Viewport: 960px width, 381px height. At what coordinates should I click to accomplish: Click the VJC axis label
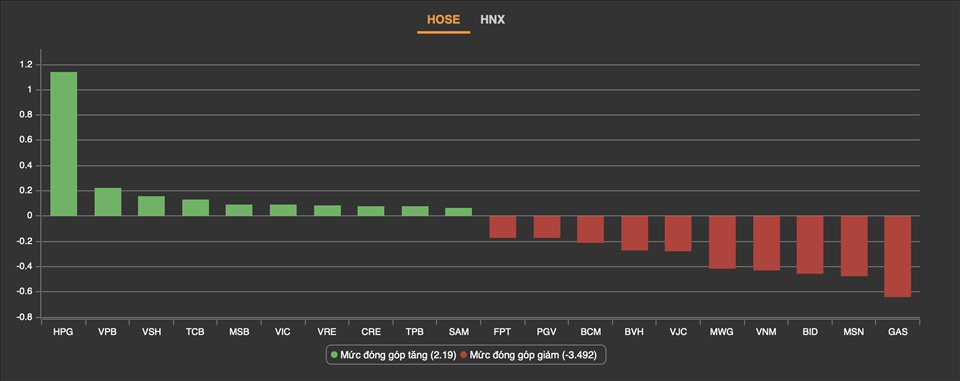coord(678,332)
